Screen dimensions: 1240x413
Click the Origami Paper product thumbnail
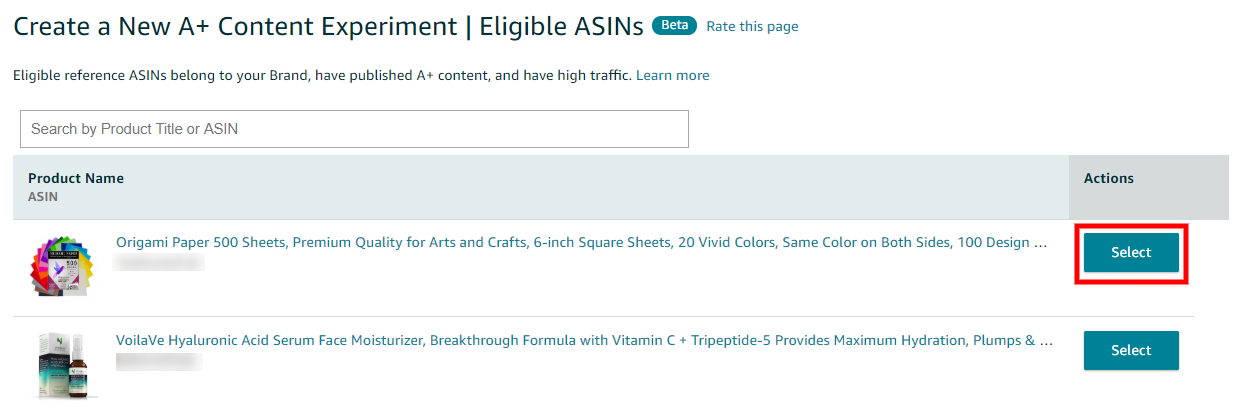tap(62, 266)
